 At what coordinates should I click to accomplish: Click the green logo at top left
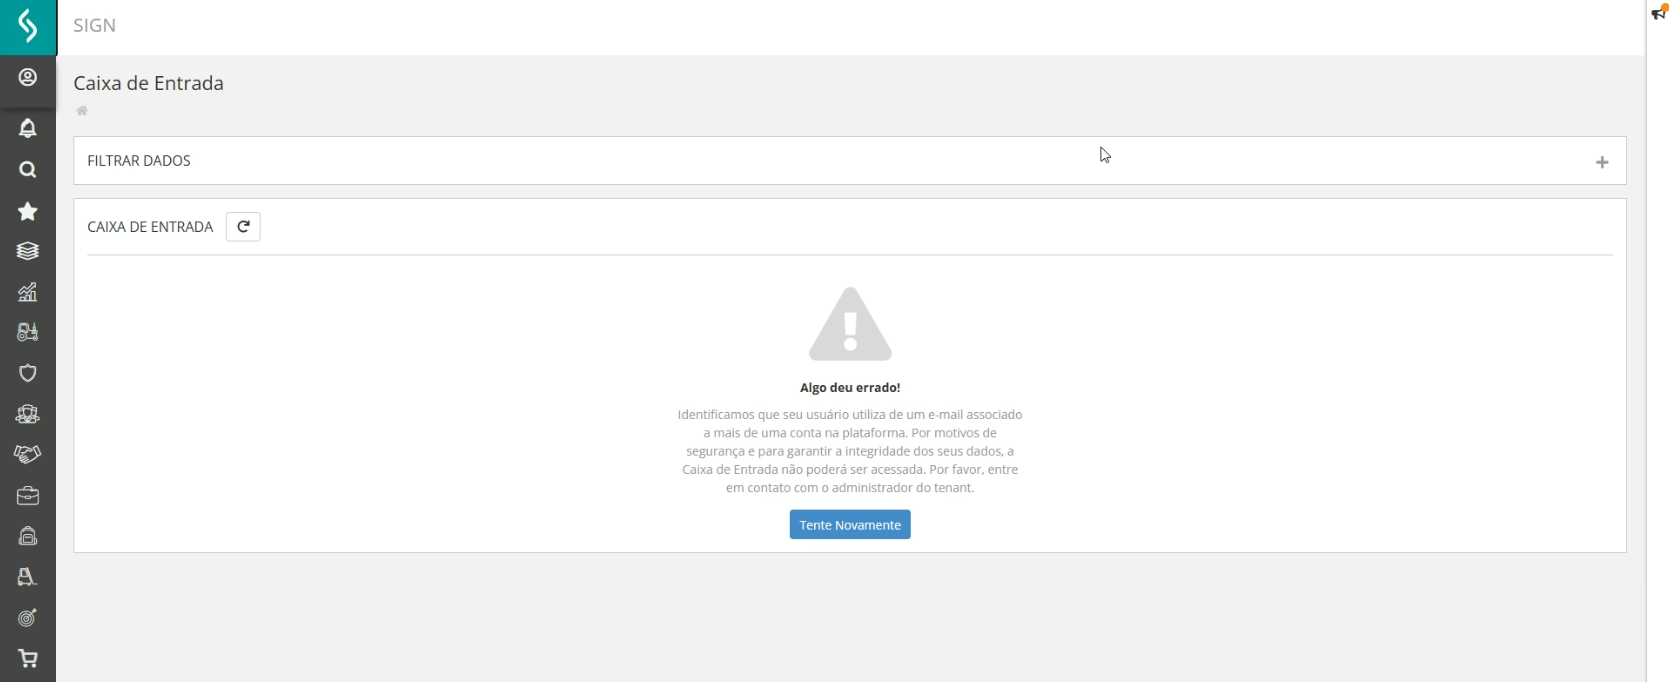click(28, 27)
